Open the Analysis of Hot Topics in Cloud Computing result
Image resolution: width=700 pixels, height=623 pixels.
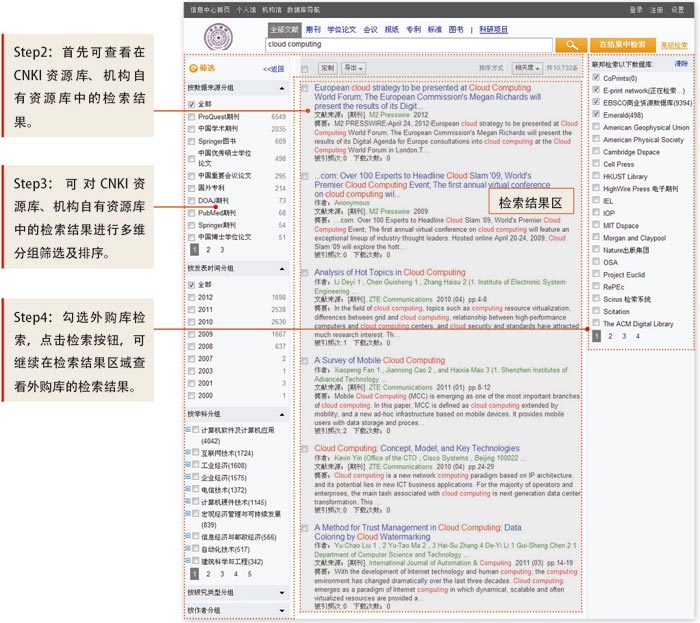point(389,272)
